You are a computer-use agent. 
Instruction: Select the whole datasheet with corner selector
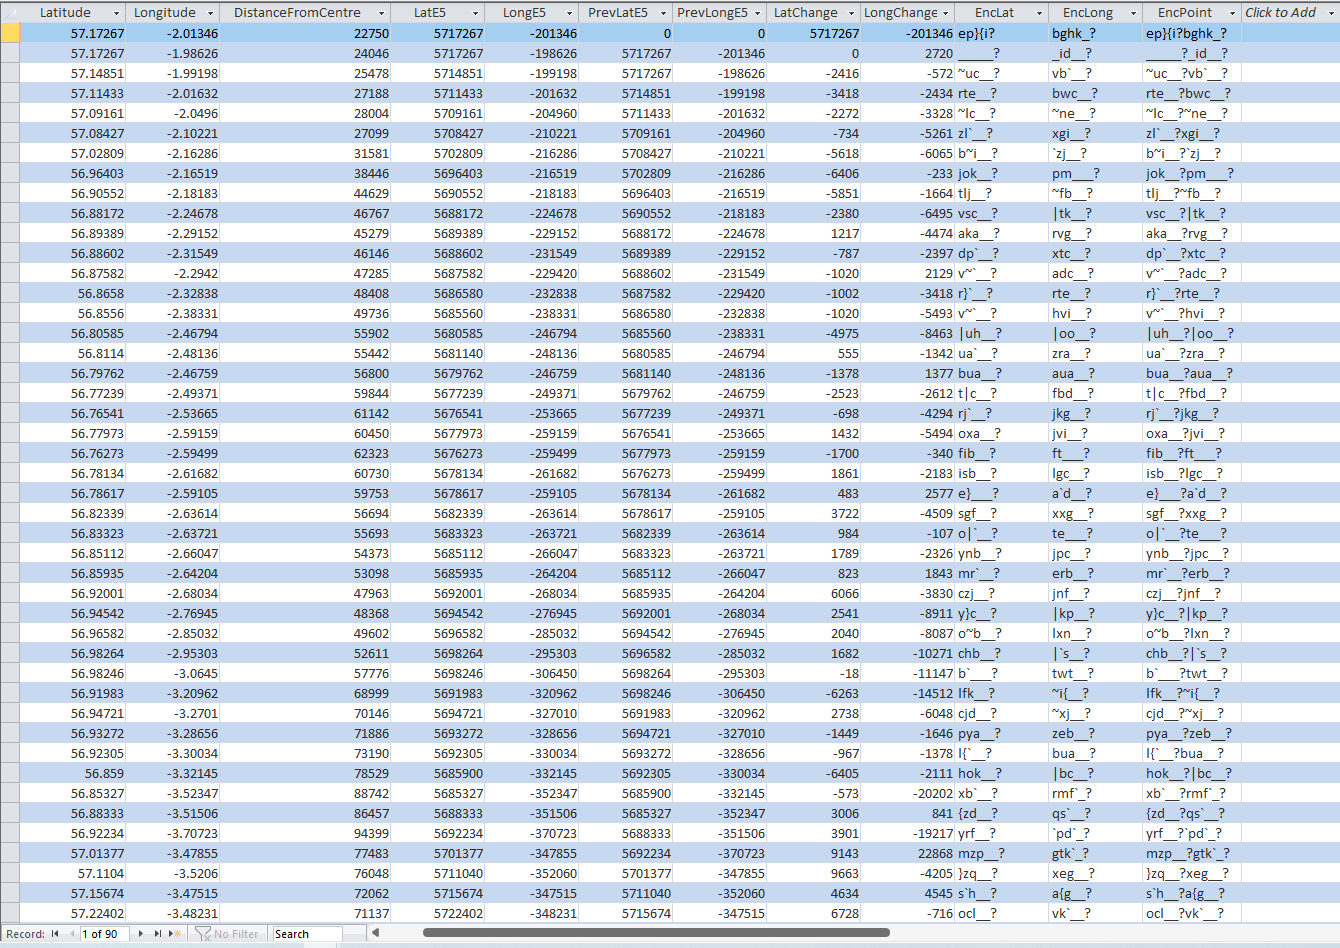[10, 13]
